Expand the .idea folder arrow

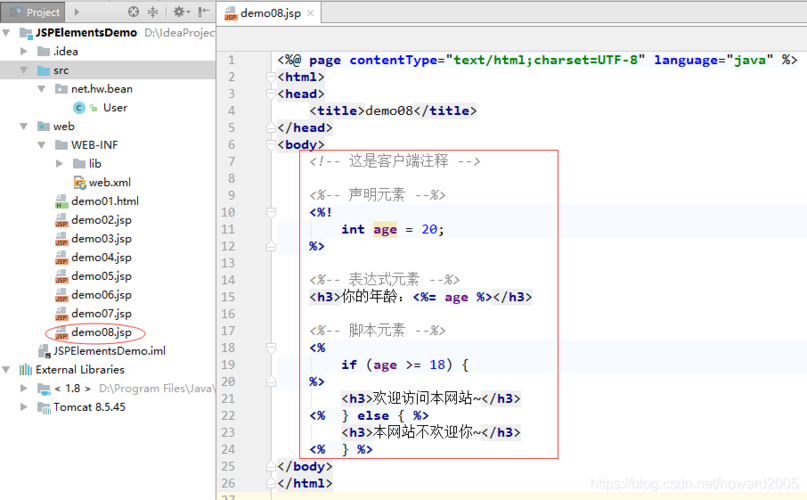tap(24, 51)
